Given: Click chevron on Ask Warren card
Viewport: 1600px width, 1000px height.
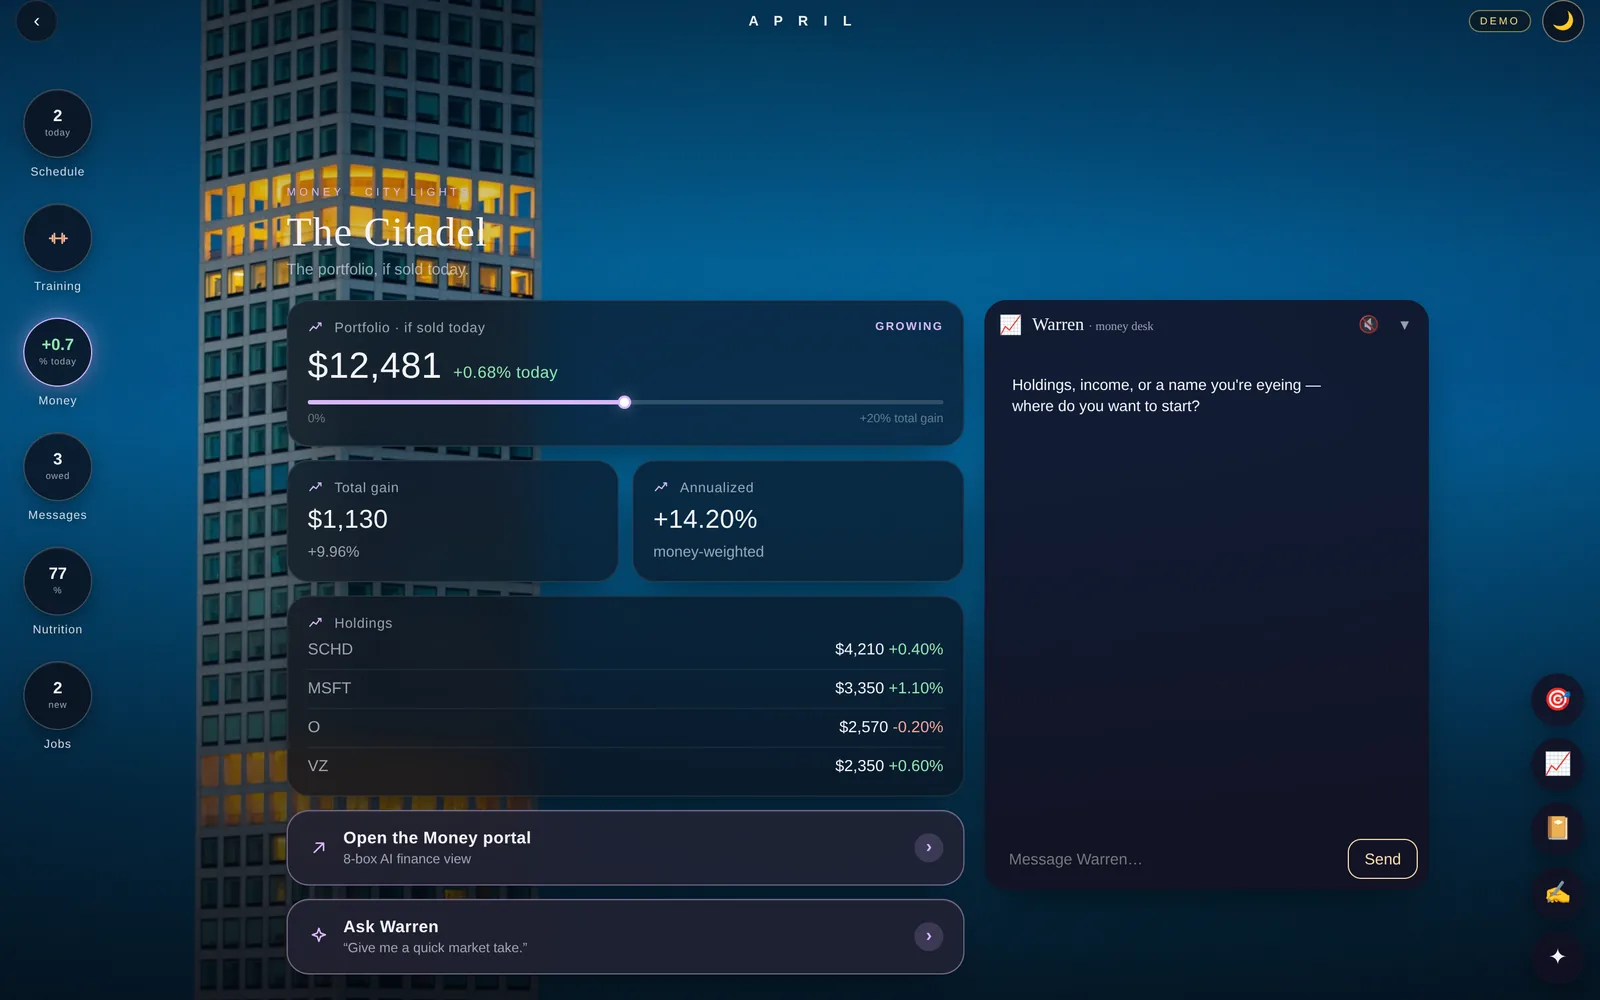Looking at the screenshot, I should tap(928, 937).
